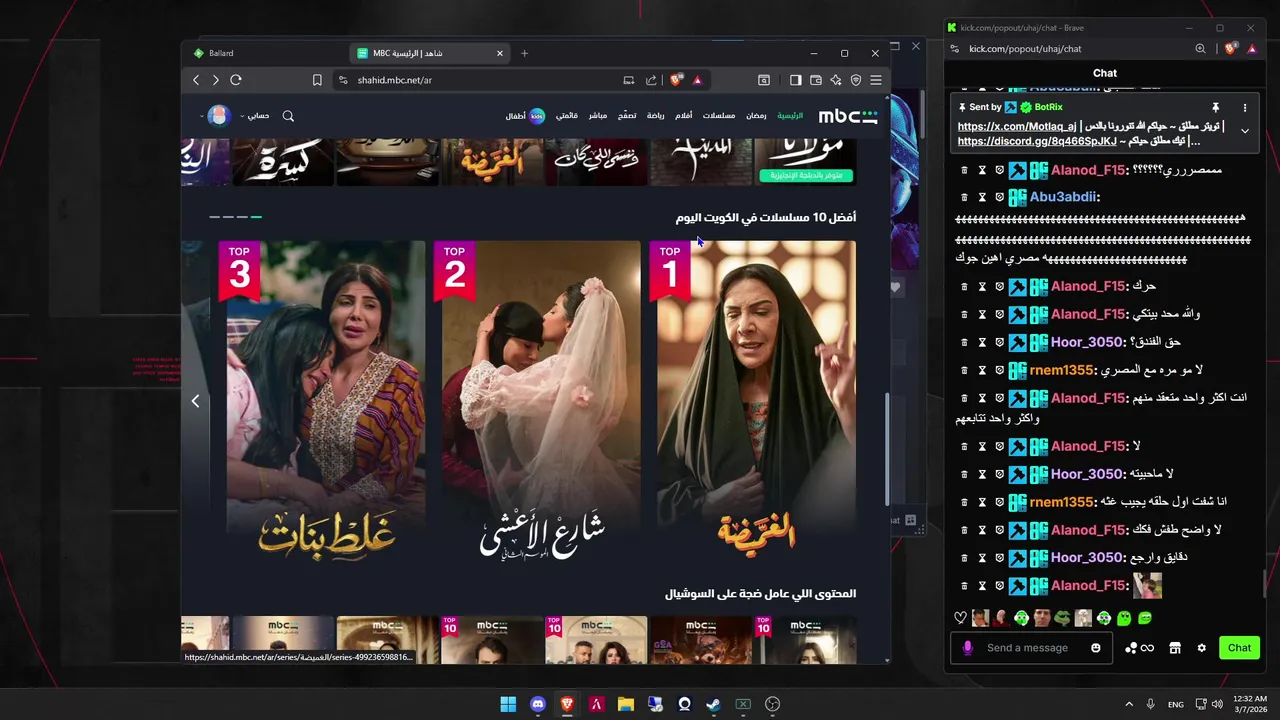Image resolution: width=1280 pixels, height=720 pixels.
Task: Open Top 1 الغميضة series poster
Action: (756, 400)
